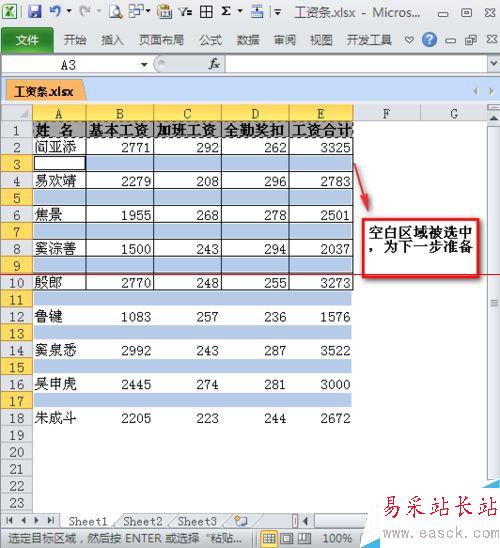Image resolution: width=500 pixels, height=548 pixels.
Task: Click the header cell 工资合计
Action: coord(321,130)
